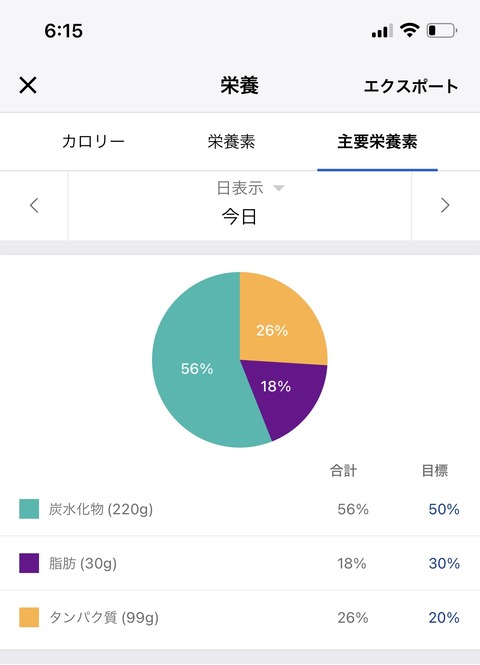Tap the エクスポート button
480x665 pixels.
tap(410, 86)
